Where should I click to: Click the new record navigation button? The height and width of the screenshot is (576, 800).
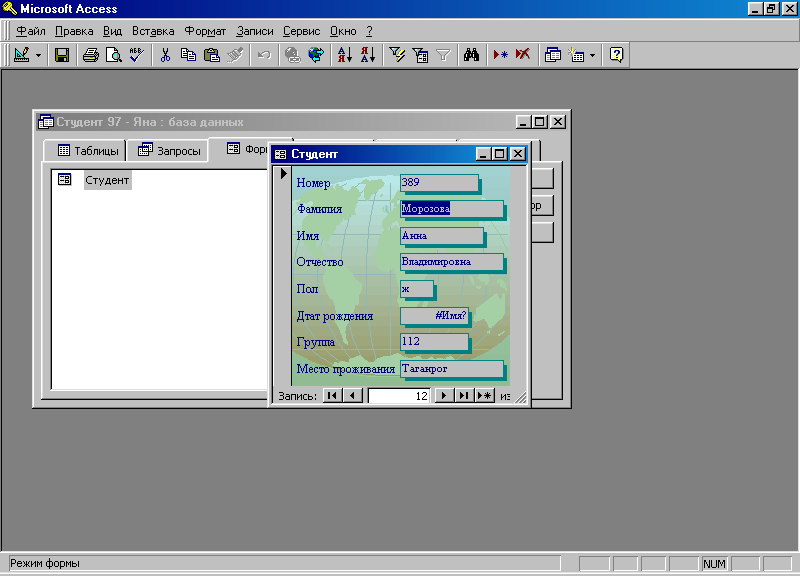tap(484, 396)
